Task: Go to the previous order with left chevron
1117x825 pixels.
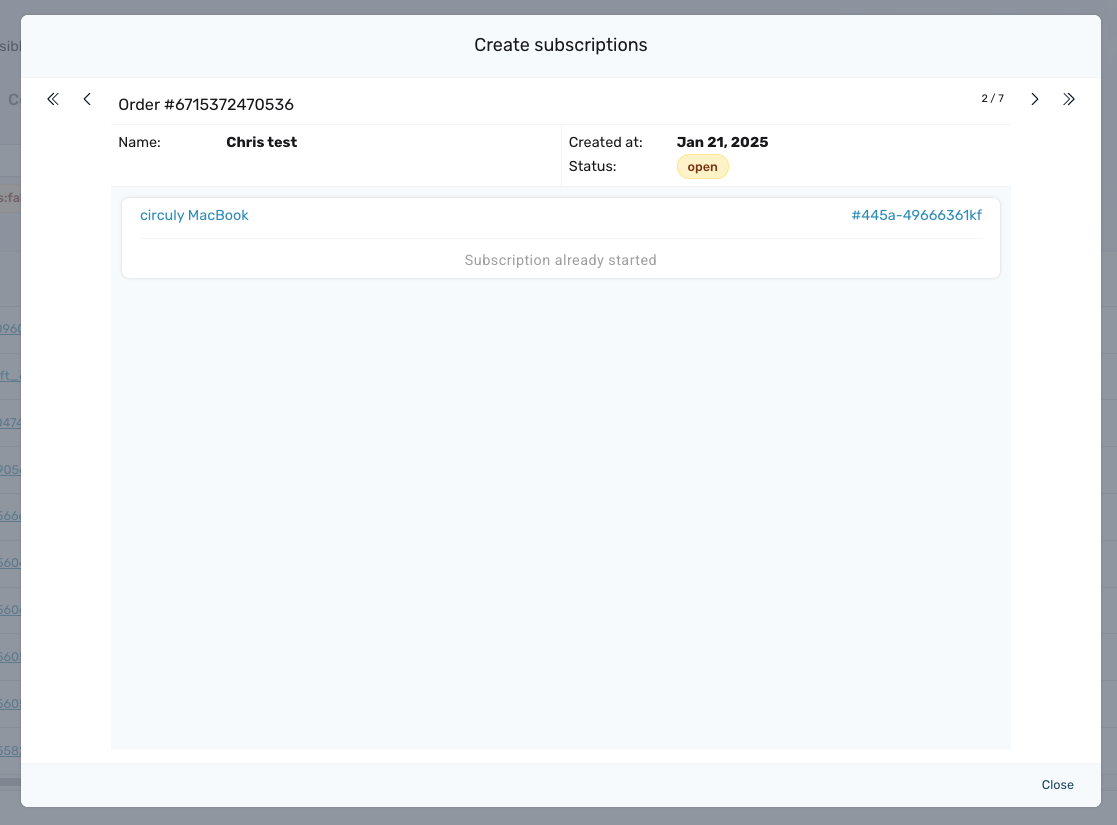Action: (x=87, y=99)
